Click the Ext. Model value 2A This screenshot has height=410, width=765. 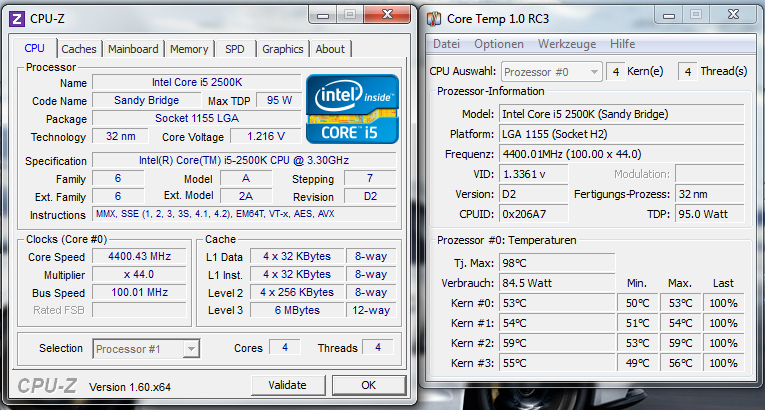coord(246,196)
